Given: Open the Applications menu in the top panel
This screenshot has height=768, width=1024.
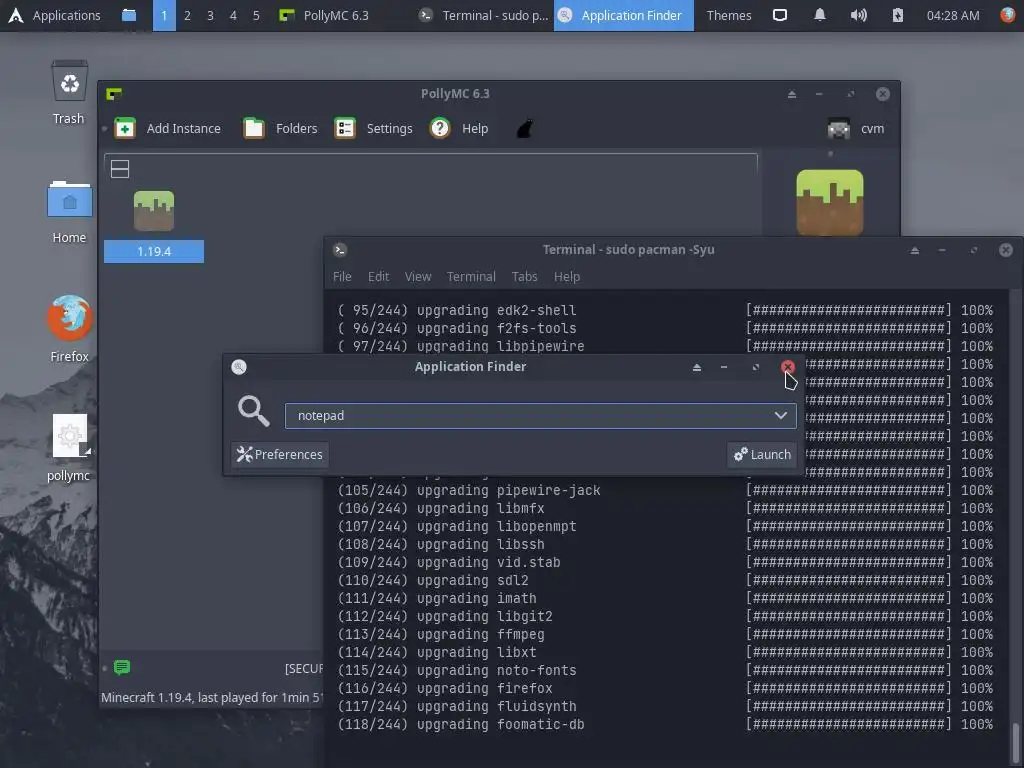Looking at the screenshot, I should click(x=54, y=15).
